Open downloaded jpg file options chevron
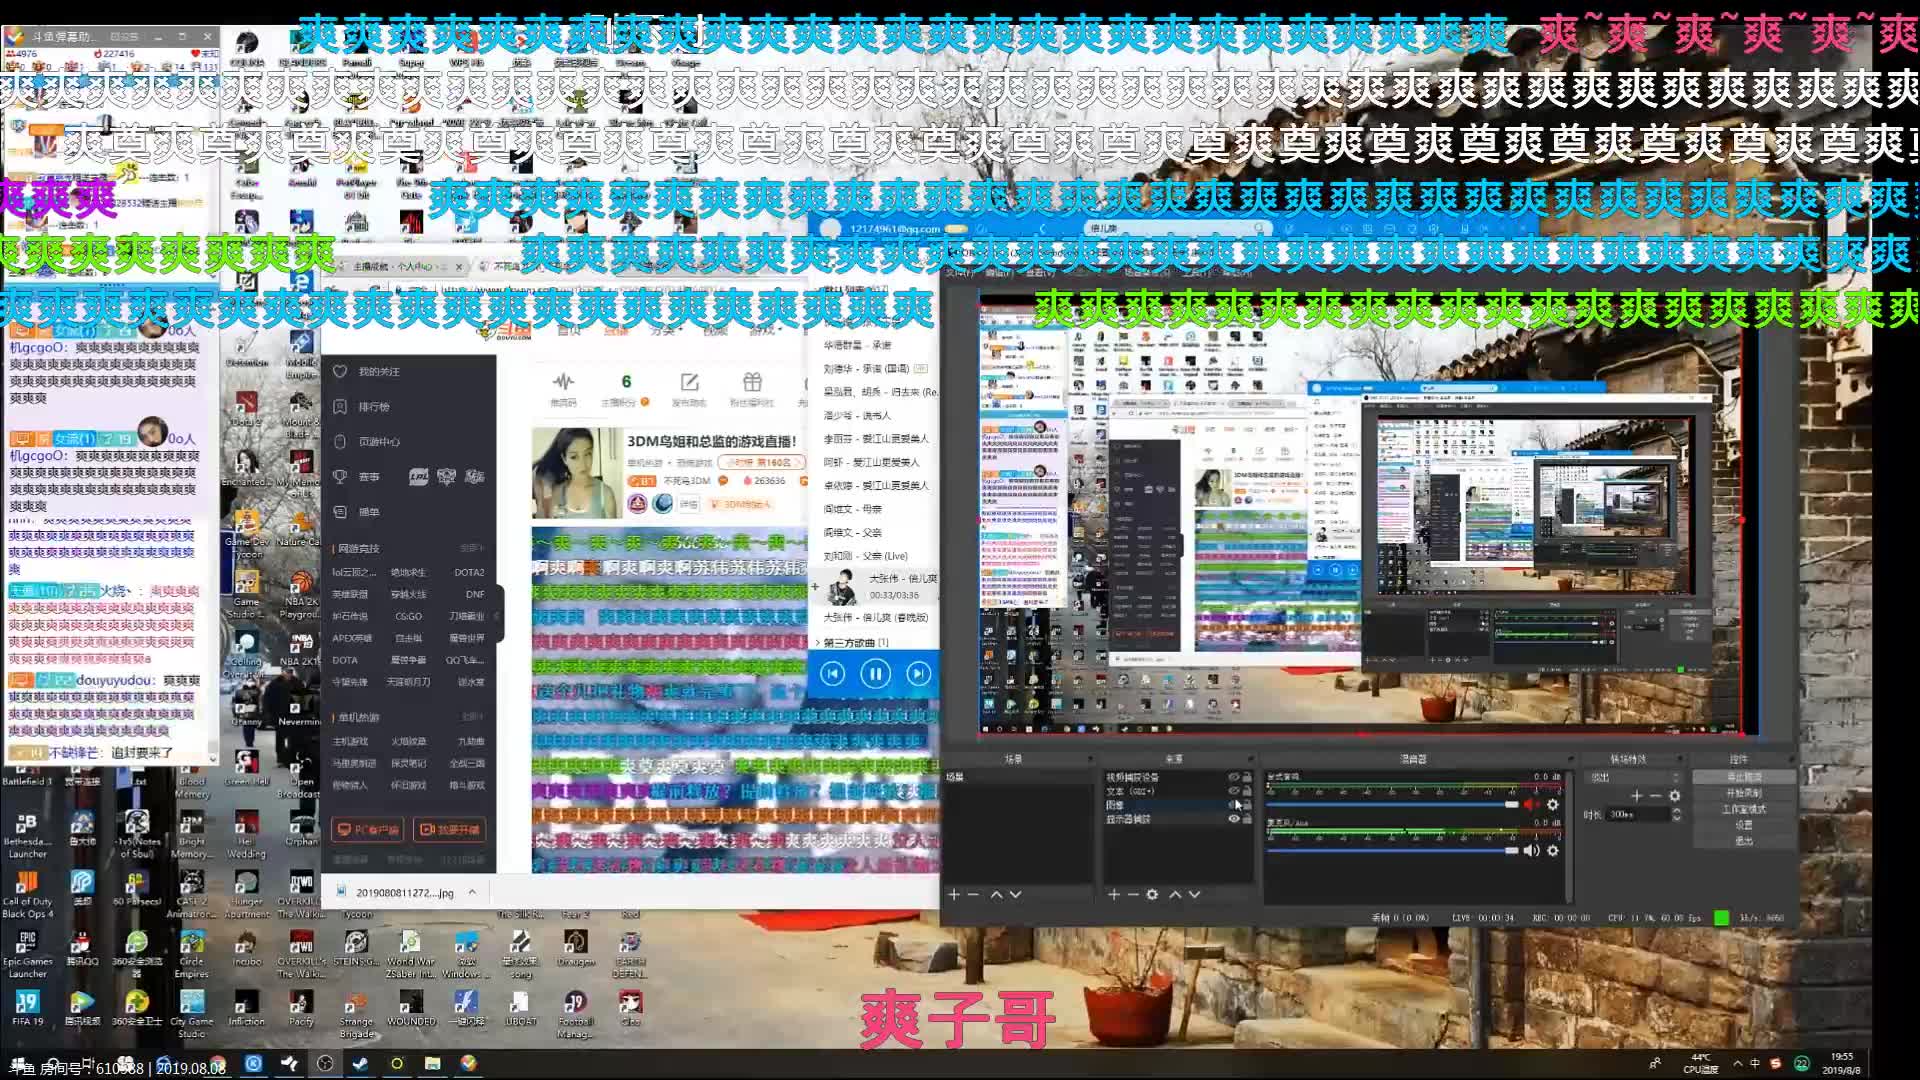The width and height of the screenshot is (1920, 1080). [x=472, y=892]
